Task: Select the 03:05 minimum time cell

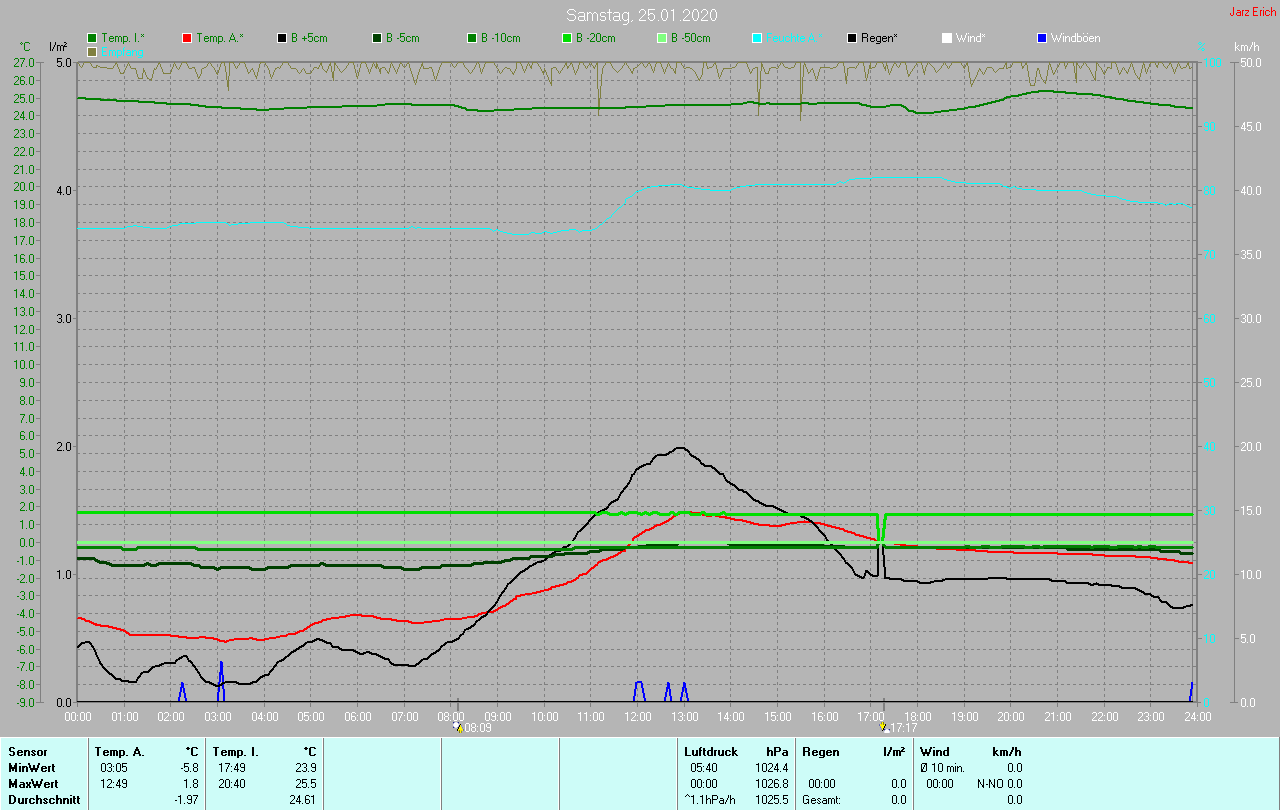Action: click(x=113, y=768)
